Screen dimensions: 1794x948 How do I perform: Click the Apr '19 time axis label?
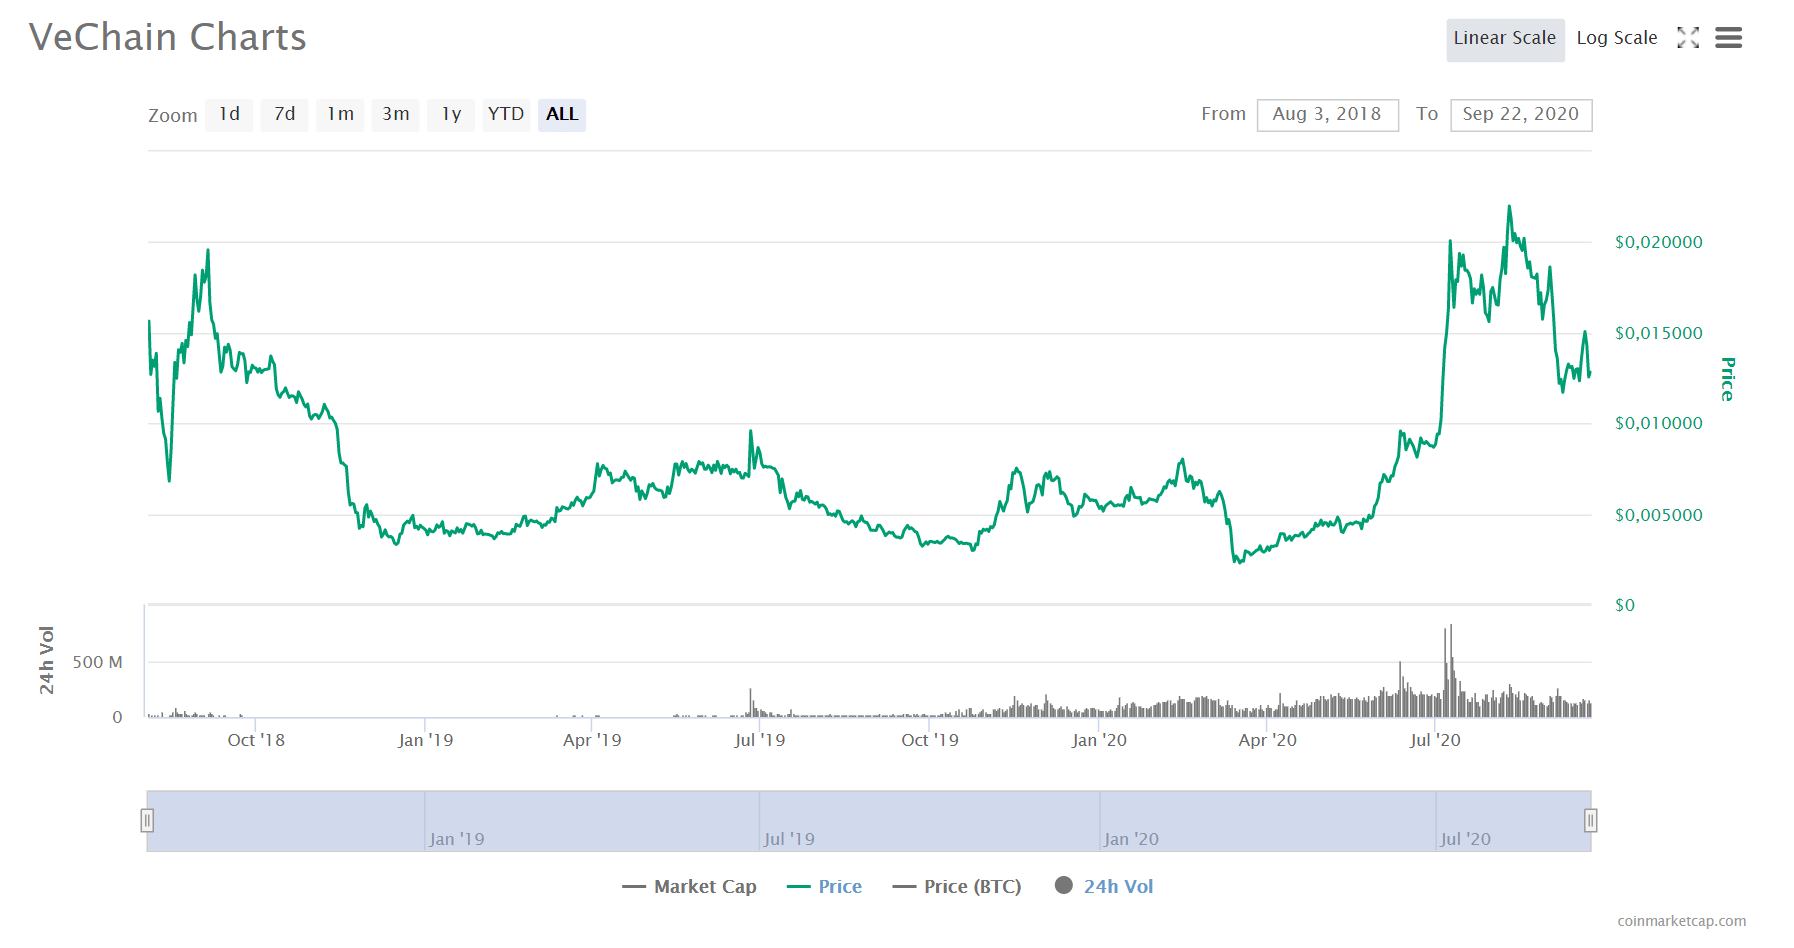[x=592, y=740]
